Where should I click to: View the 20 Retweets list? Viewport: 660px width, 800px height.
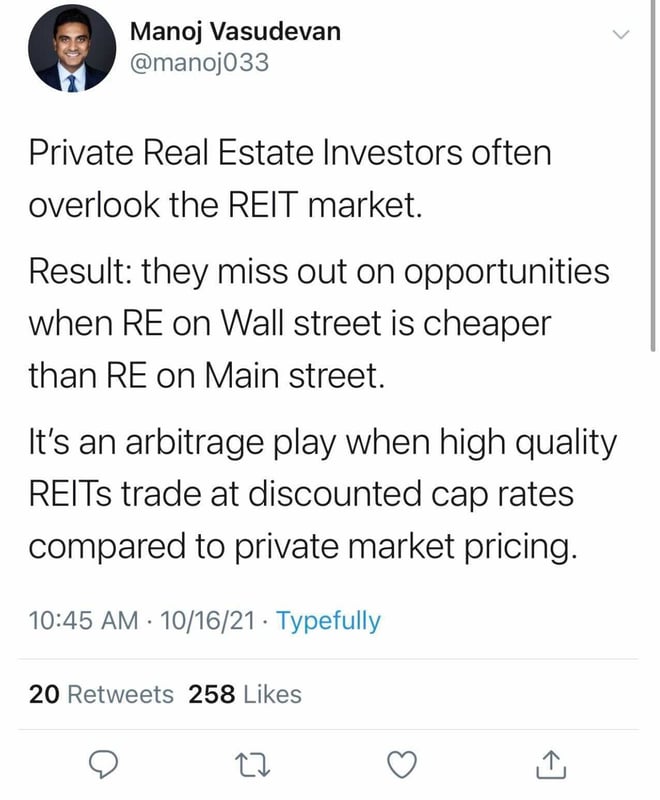click(101, 694)
